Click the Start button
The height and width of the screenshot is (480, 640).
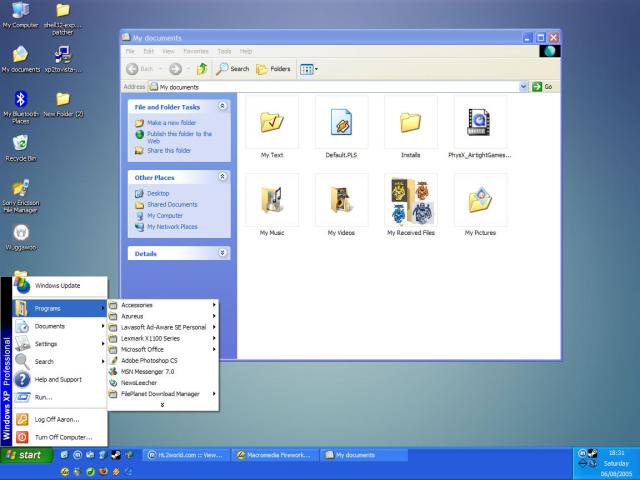tap(26, 455)
